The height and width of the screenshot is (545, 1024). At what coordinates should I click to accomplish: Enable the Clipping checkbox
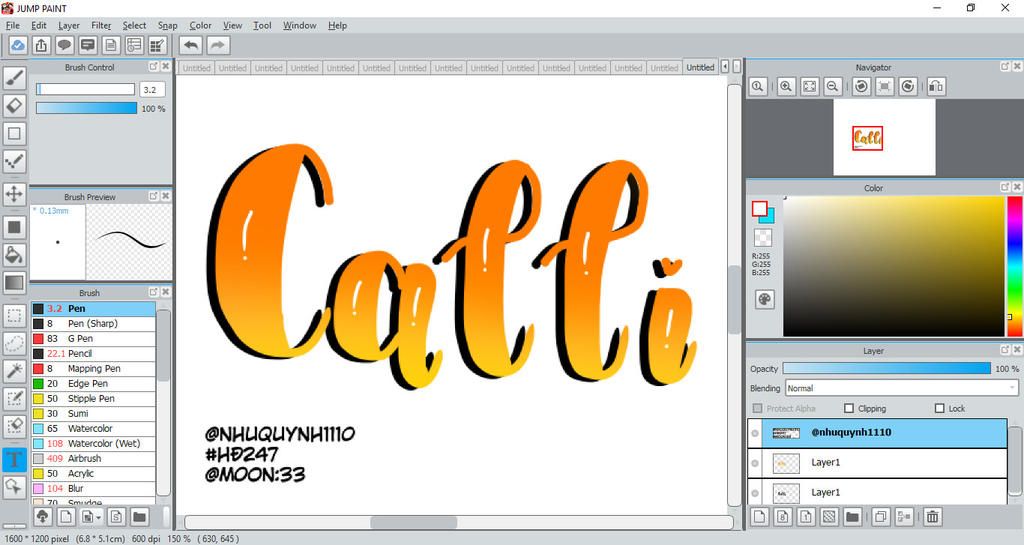[849, 408]
